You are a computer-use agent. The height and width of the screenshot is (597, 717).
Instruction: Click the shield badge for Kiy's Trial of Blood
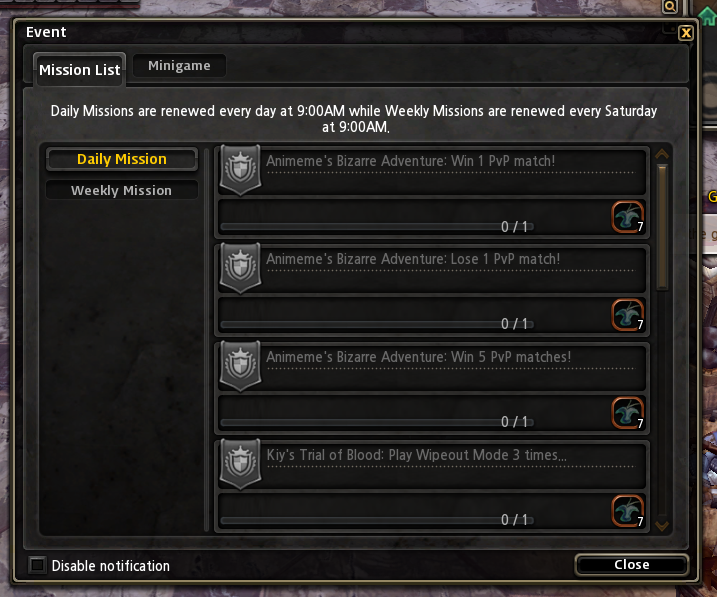tap(241, 464)
